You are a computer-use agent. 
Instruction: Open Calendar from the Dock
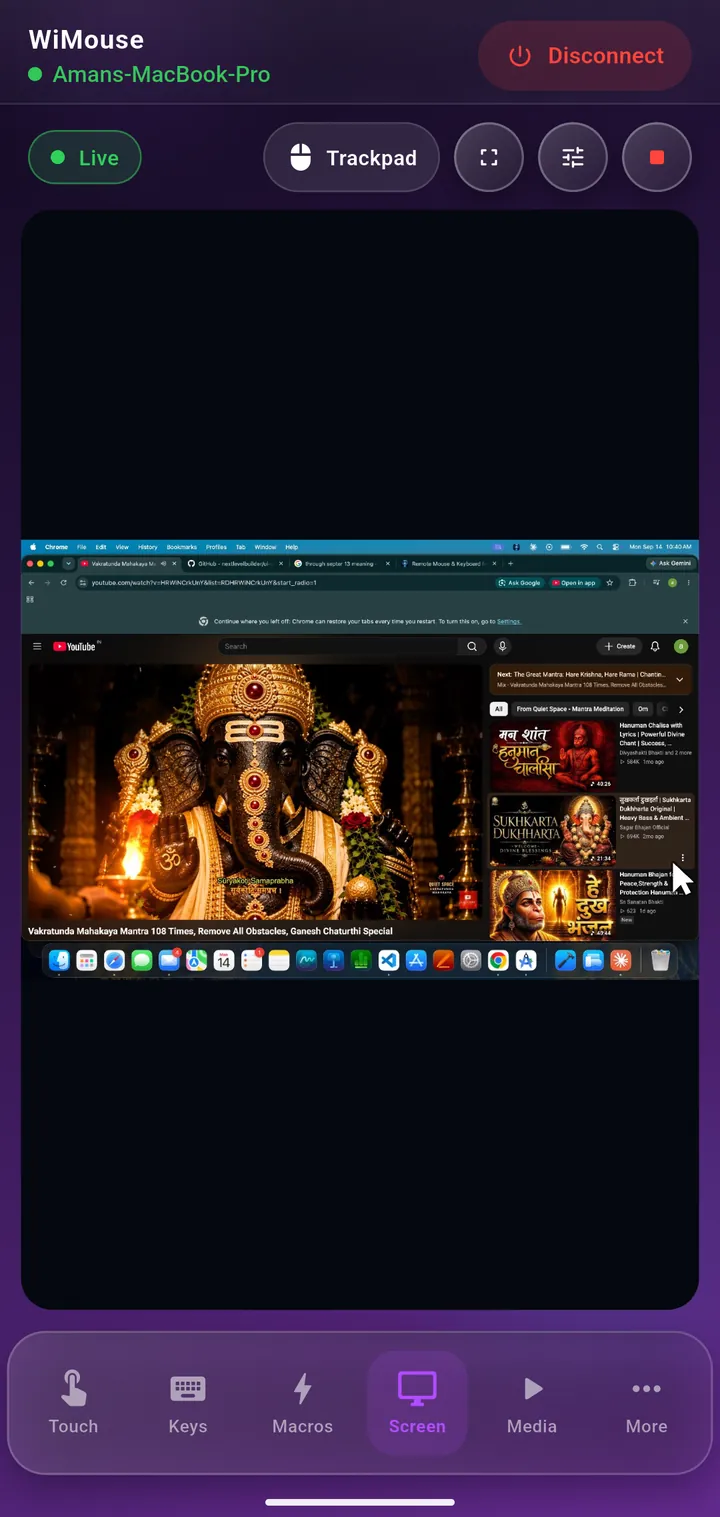tap(224, 960)
